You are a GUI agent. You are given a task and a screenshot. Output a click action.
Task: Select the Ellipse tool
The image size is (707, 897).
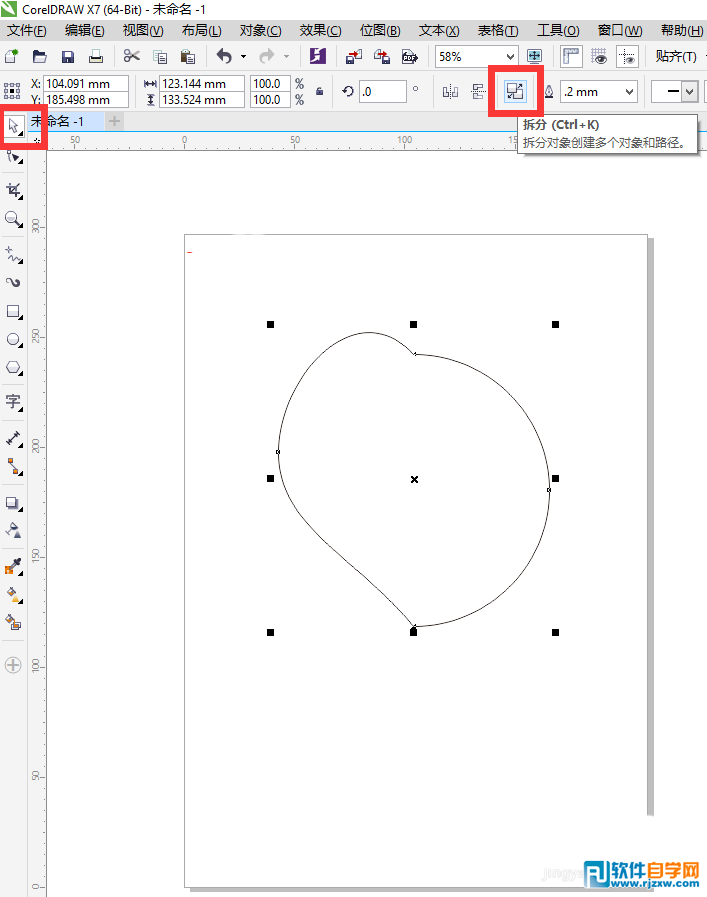click(13, 340)
